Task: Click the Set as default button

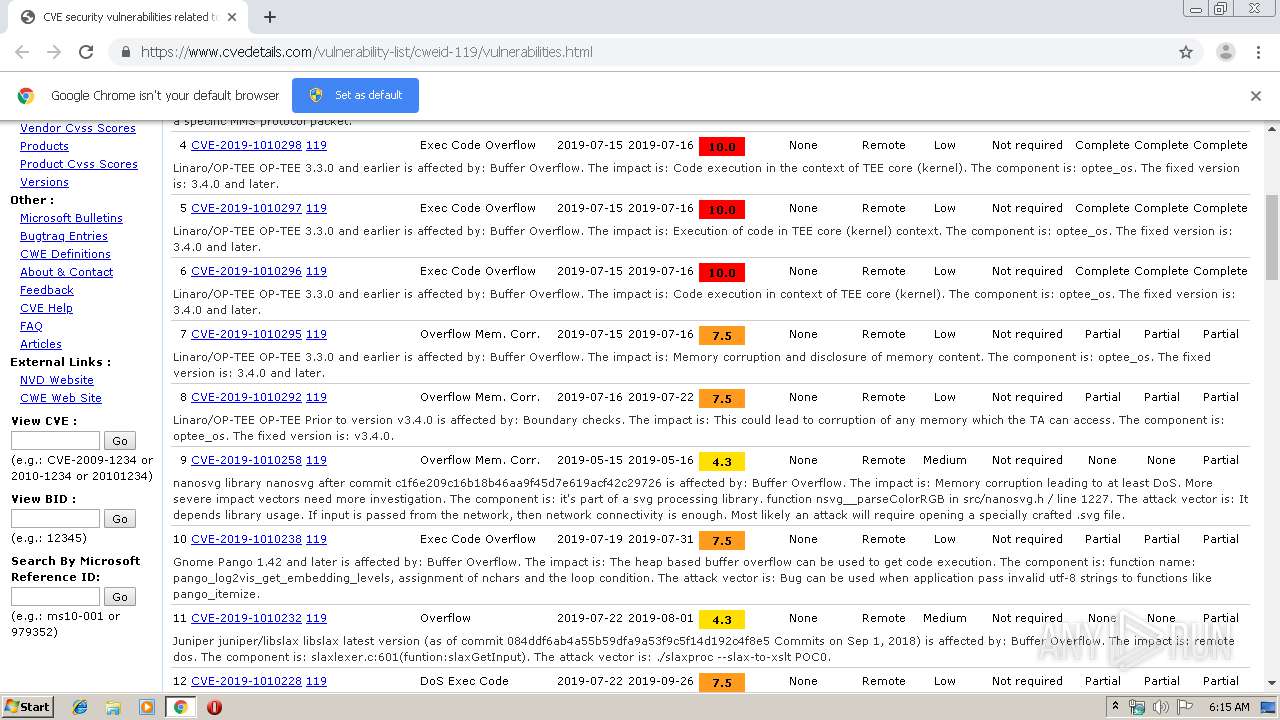Action: pos(355,95)
